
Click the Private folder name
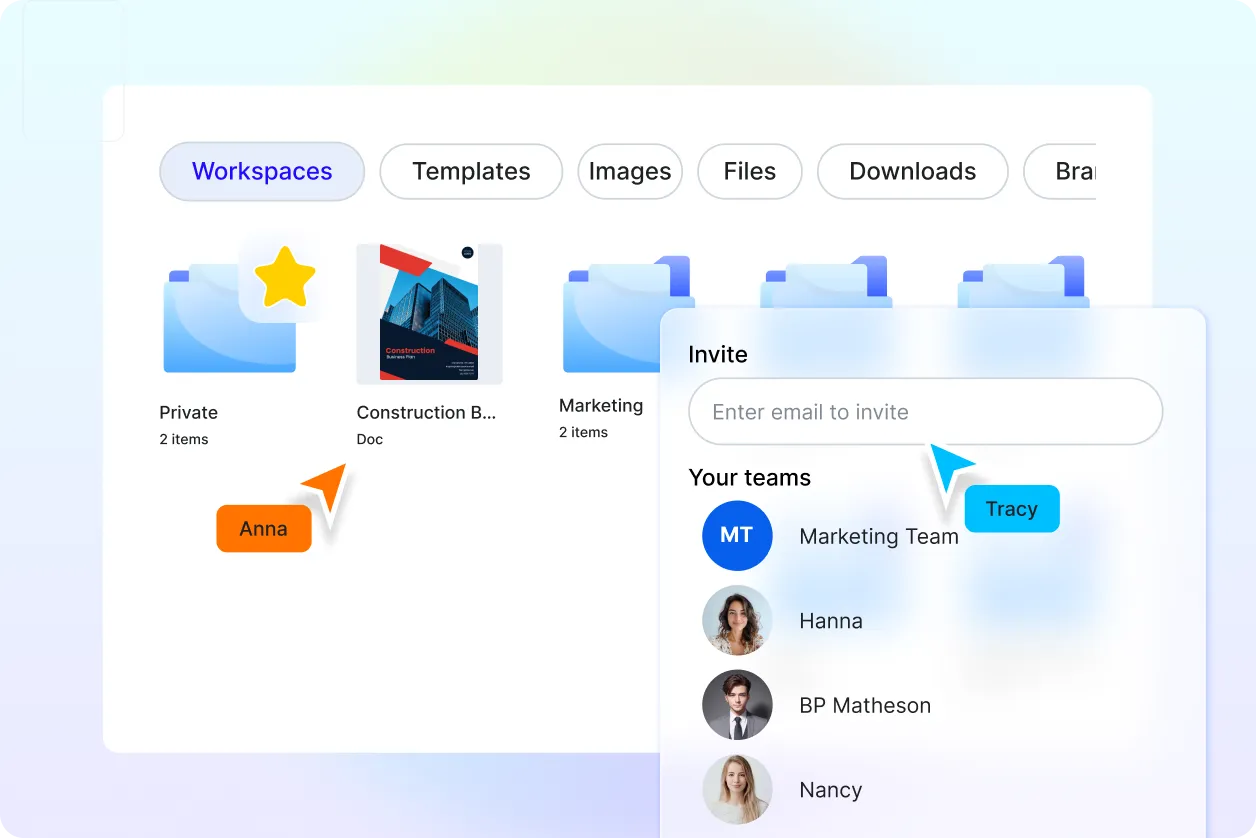pyautogui.click(x=189, y=412)
